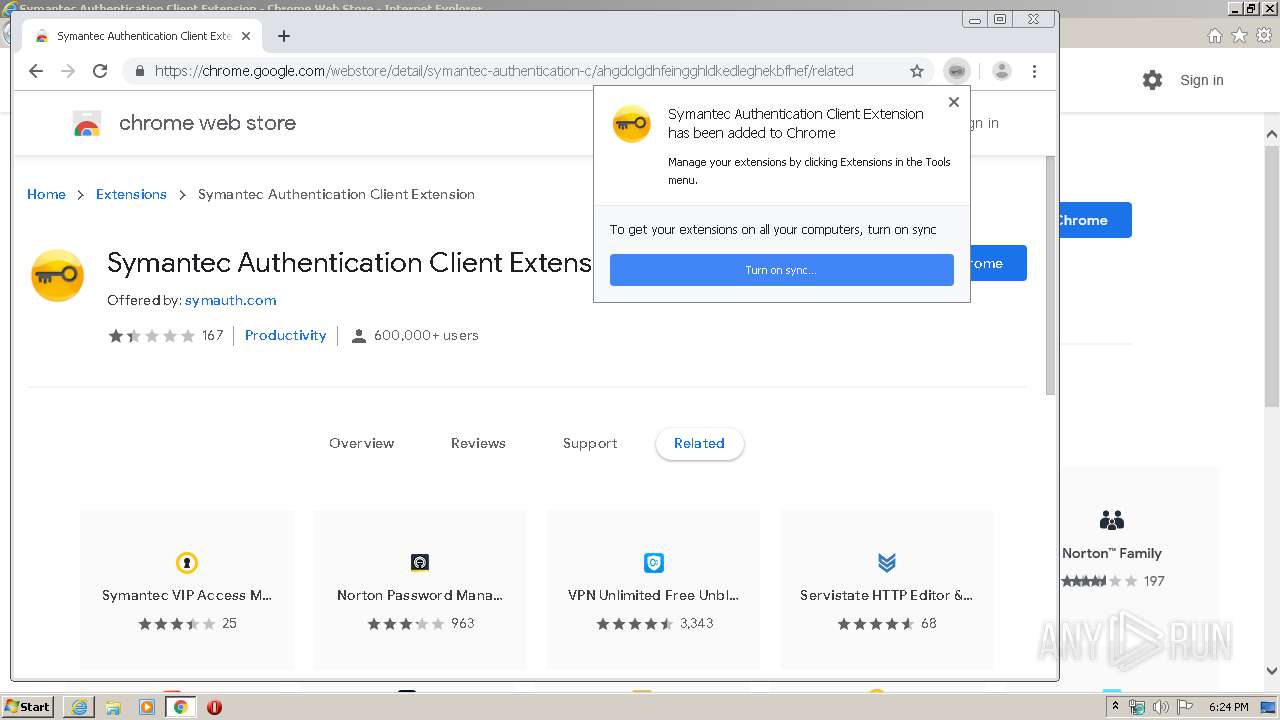1280x720 pixels.
Task: Open the Symantec extension toolbar icon
Action: (957, 71)
